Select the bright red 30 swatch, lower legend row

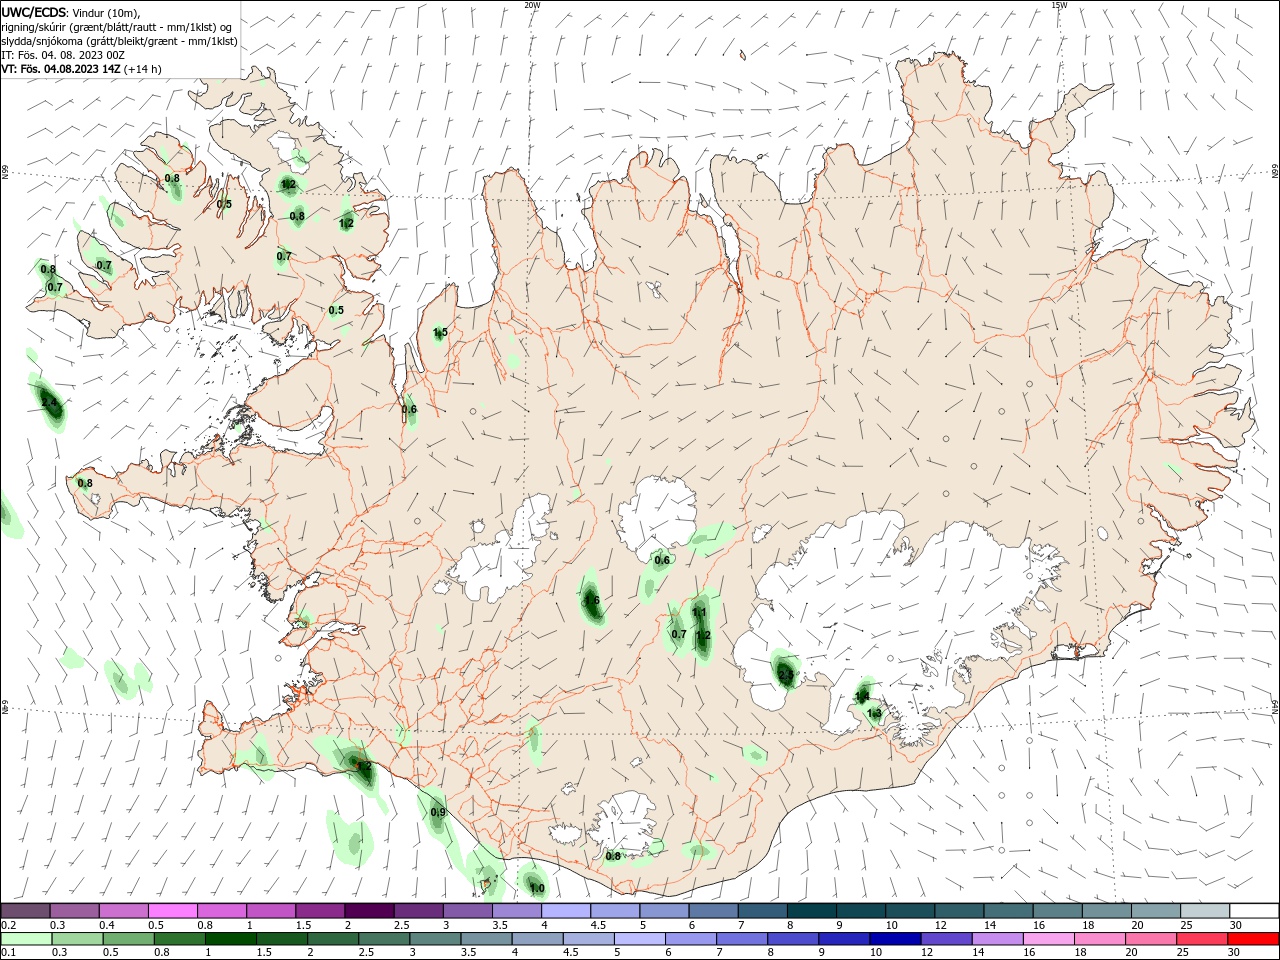pos(1253,939)
